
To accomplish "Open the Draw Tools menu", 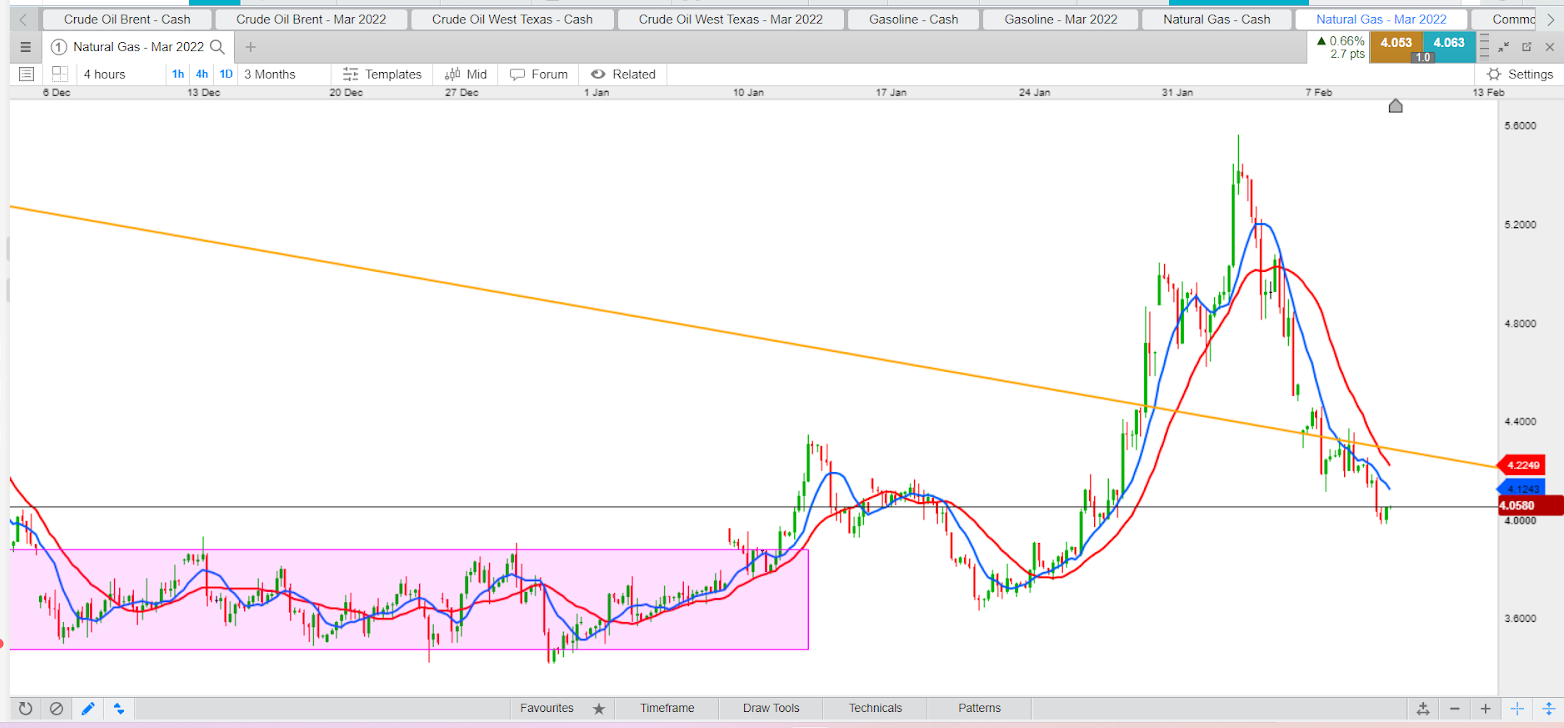I will click(771, 708).
